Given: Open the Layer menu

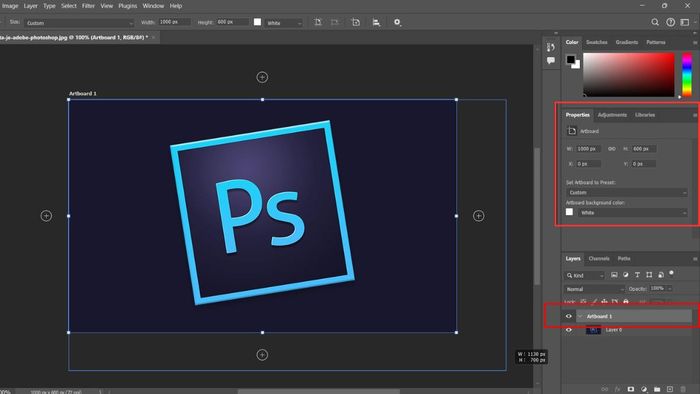Looking at the screenshot, I should click(x=30, y=6).
